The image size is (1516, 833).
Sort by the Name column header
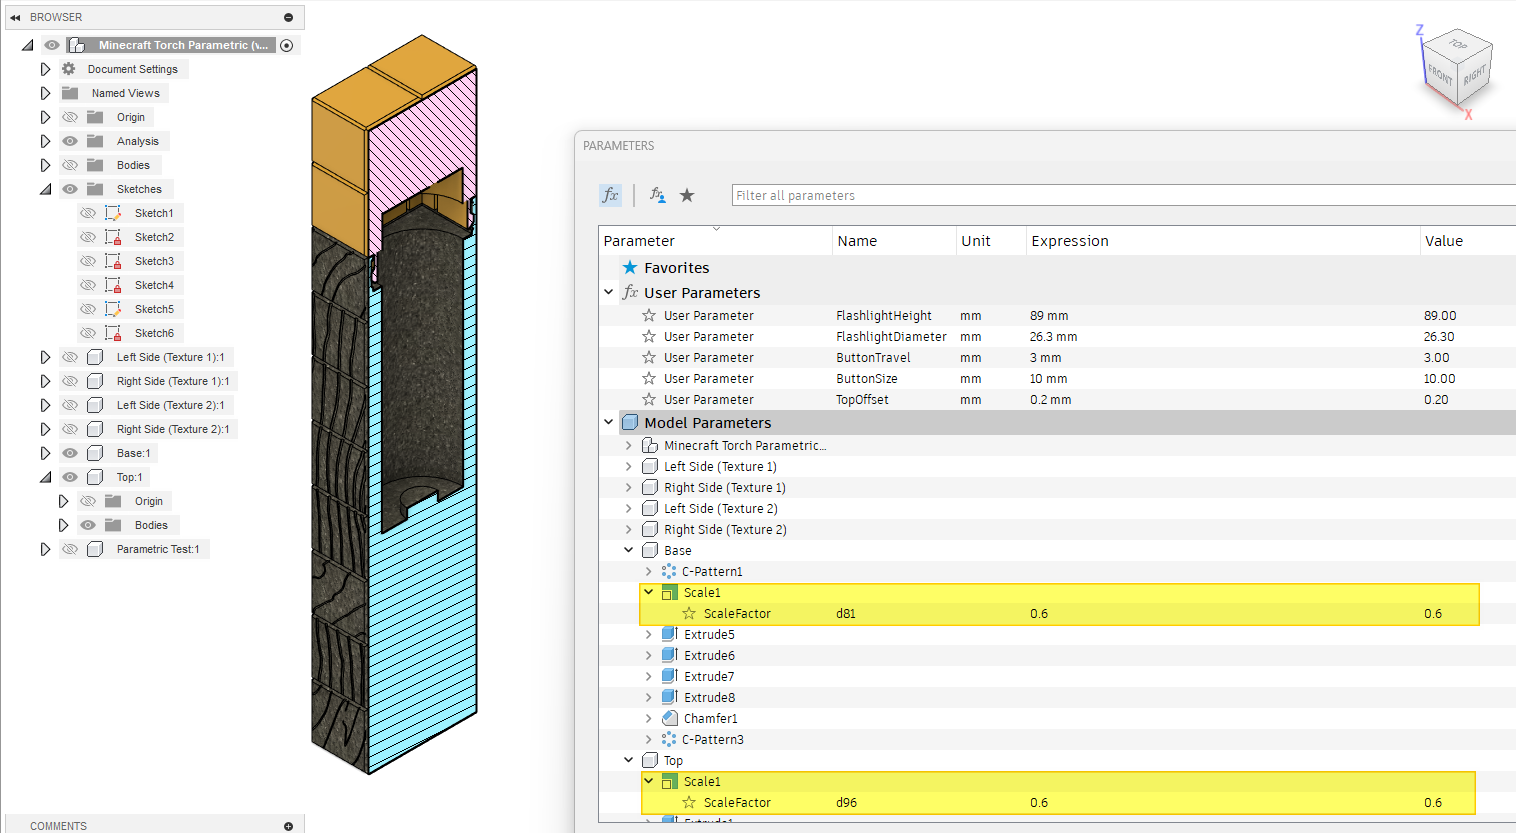(x=857, y=241)
